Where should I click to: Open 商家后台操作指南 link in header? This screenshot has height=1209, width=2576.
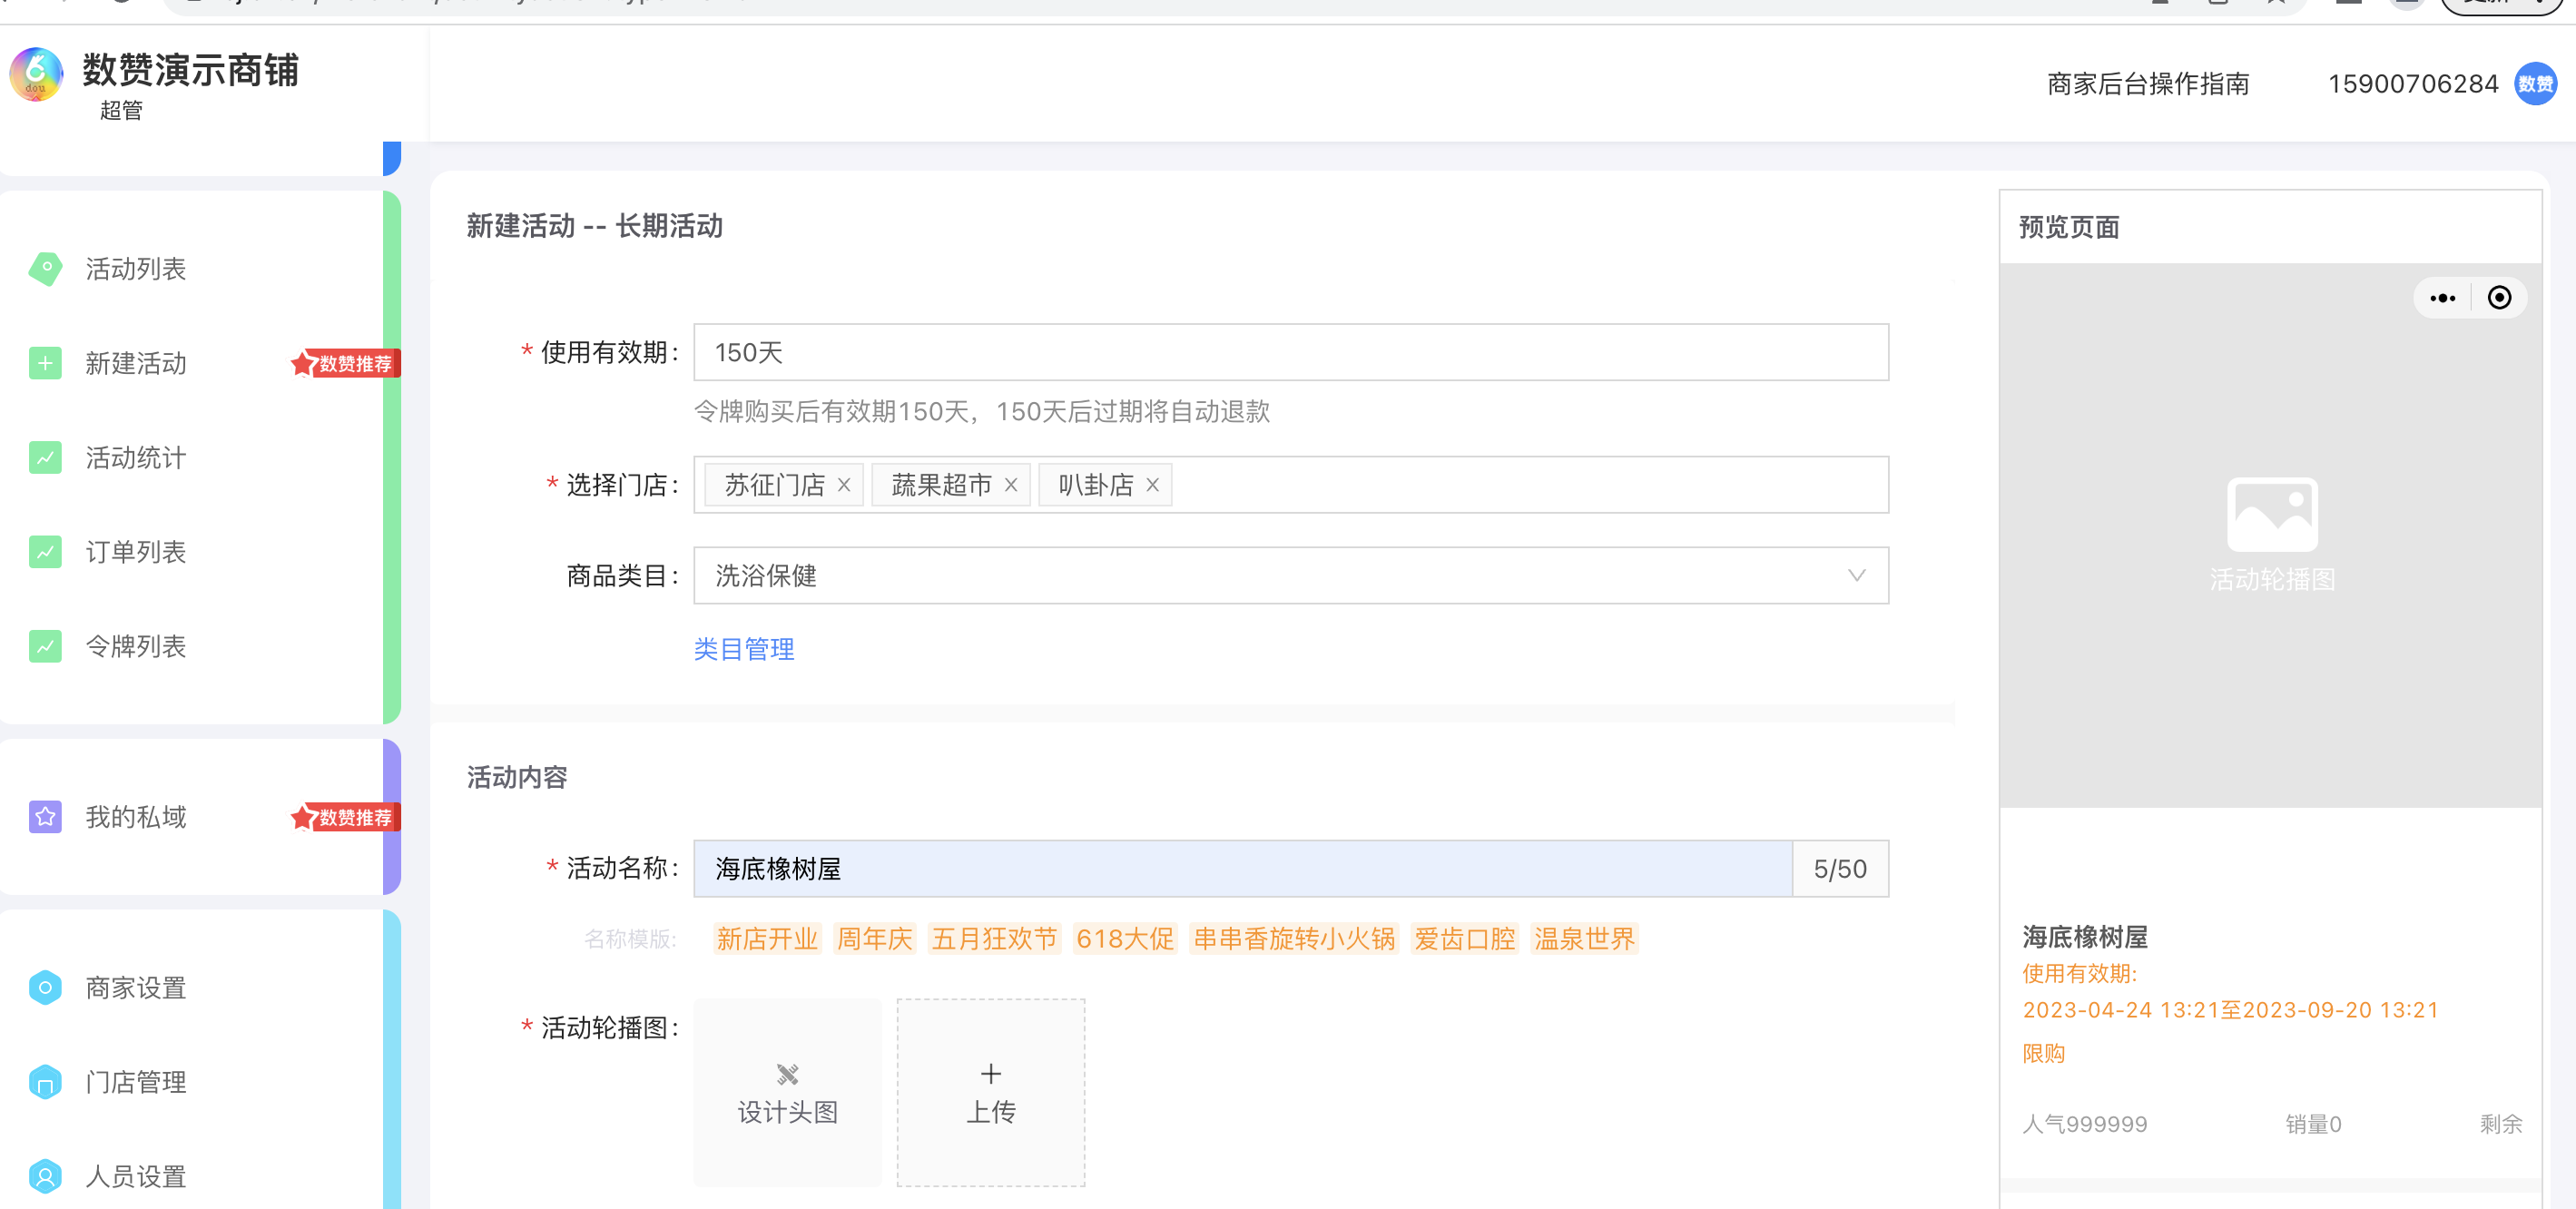(2148, 84)
